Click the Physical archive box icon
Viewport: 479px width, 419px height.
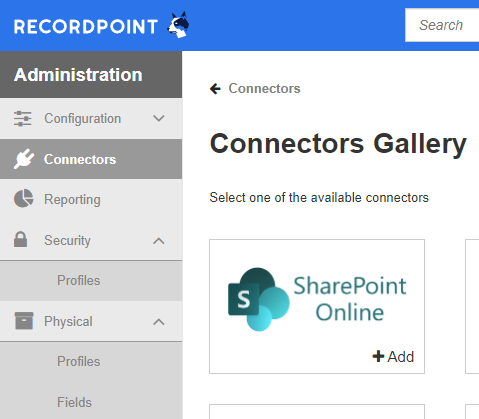click(24, 321)
